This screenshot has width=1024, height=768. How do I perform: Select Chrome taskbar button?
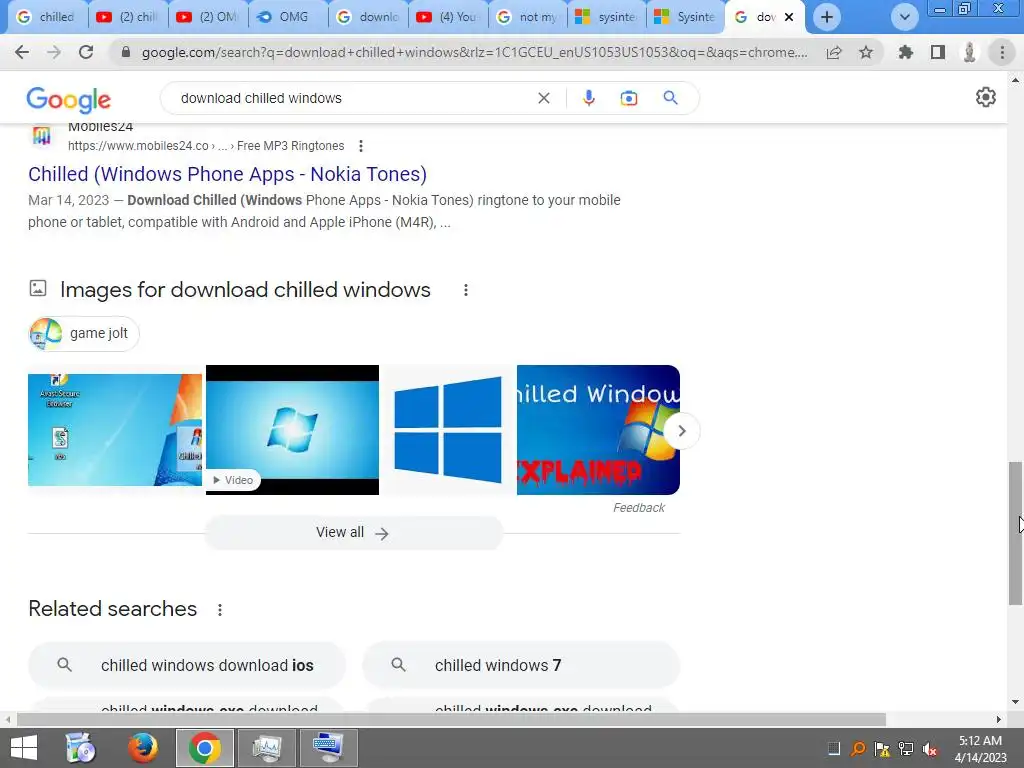tap(204, 748)
